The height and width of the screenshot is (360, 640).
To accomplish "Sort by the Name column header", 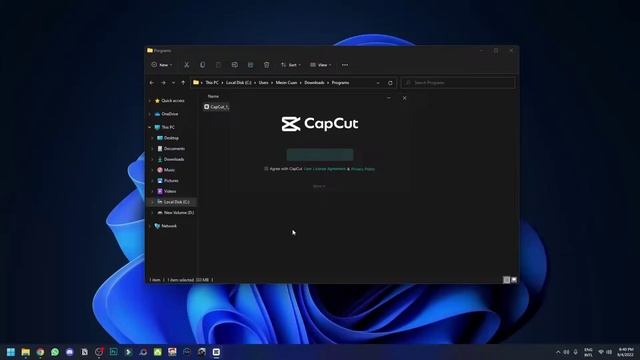I will pos(213,96).
